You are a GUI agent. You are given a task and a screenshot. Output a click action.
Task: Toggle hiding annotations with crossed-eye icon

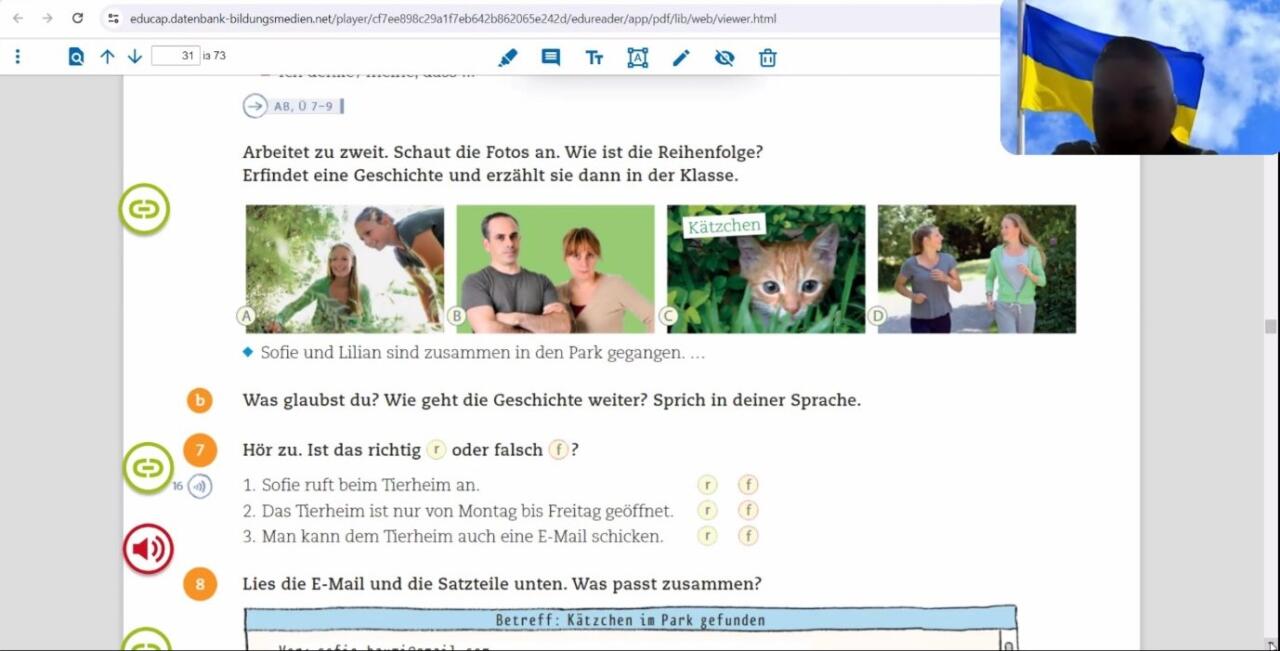point(725,58)
